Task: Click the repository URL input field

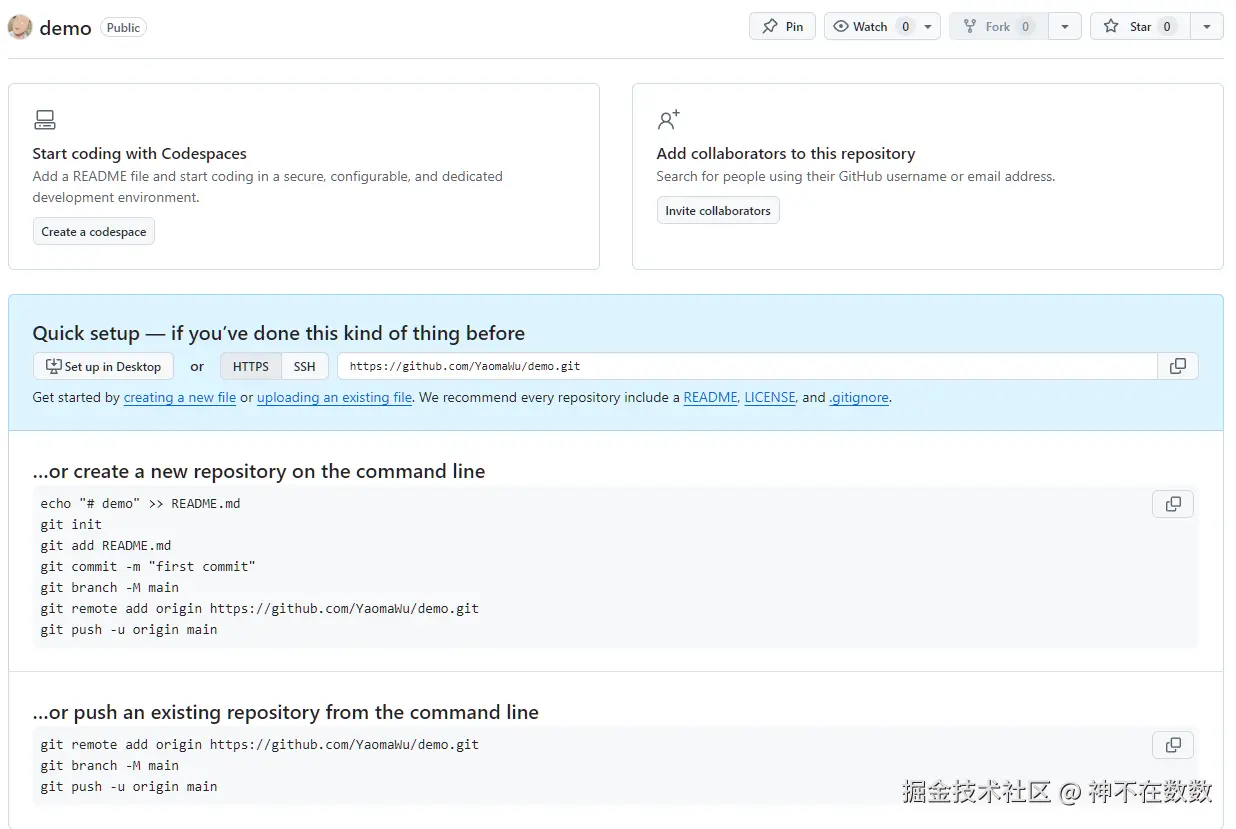Action: pyautogui.click(x=747, y=366)
